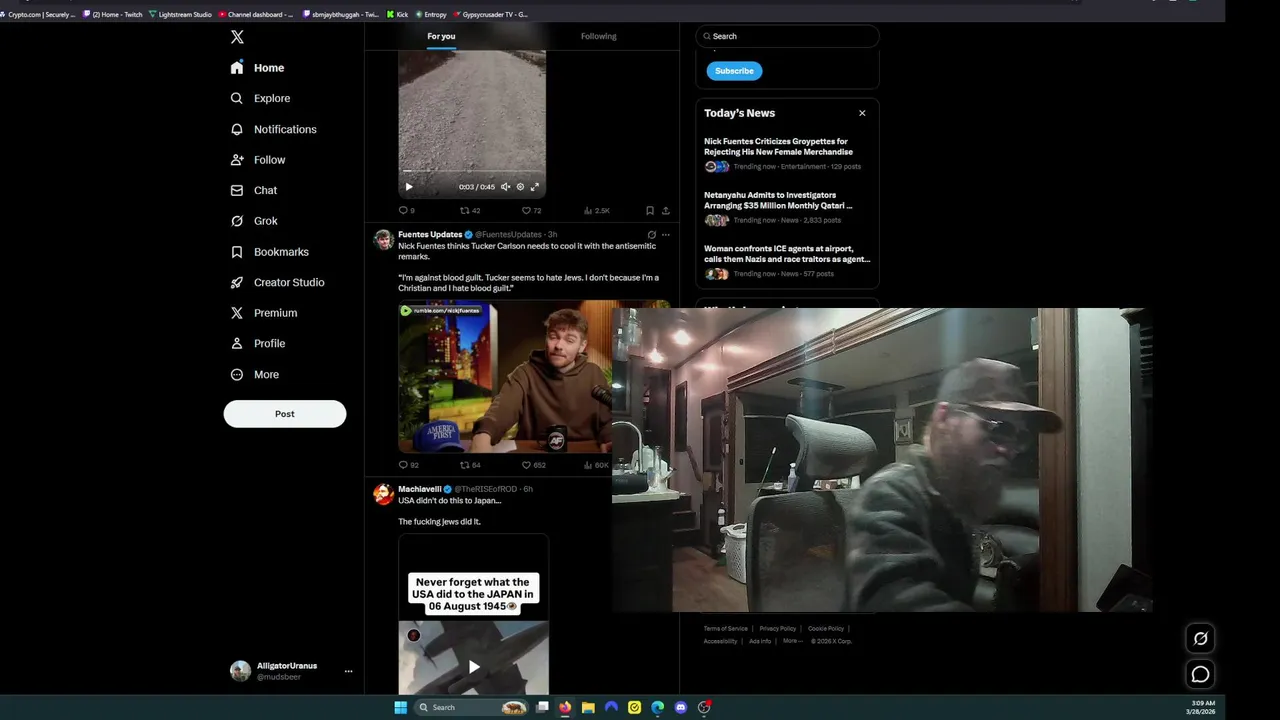
Task: Open the Home page from the sidebar
Action: point(257,68)
